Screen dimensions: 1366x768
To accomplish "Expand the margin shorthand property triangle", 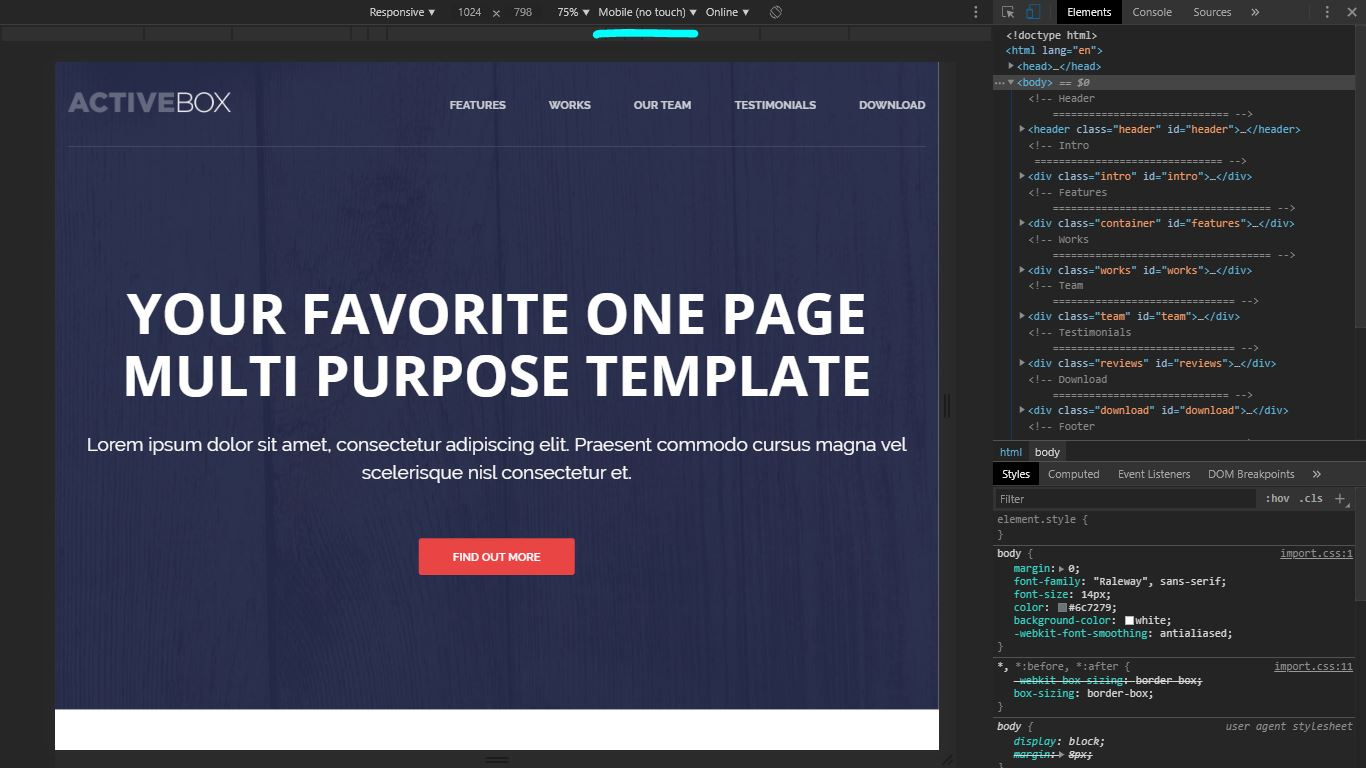I will [x=1062, y=568].
